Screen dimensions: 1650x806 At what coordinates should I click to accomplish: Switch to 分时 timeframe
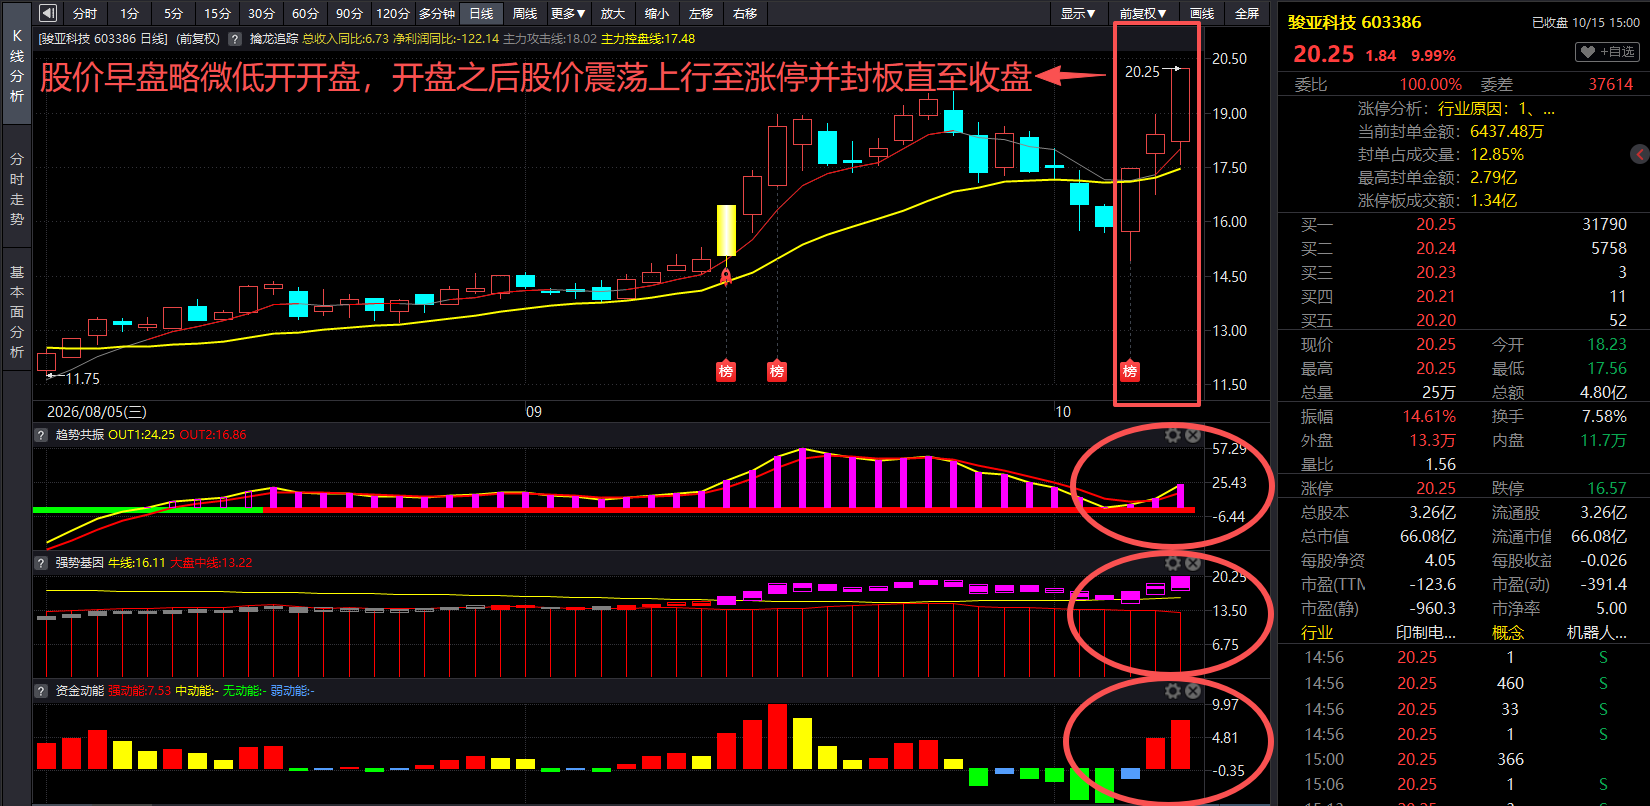coord(86,13)
